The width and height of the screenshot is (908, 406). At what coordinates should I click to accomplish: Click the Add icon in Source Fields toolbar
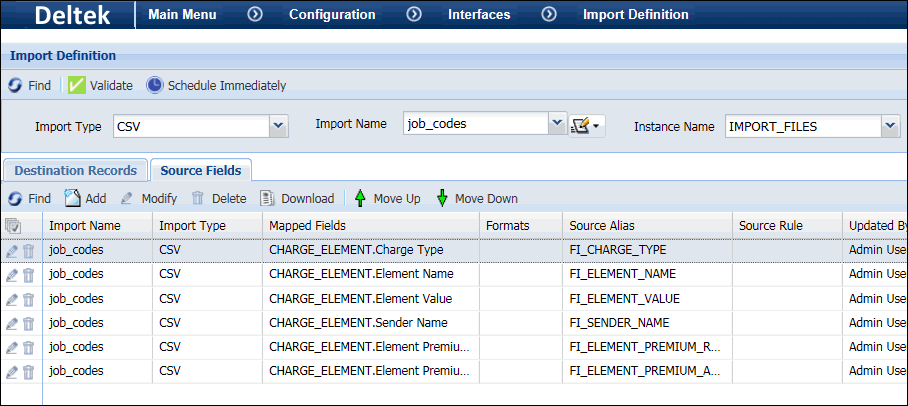tap(73, 199)
